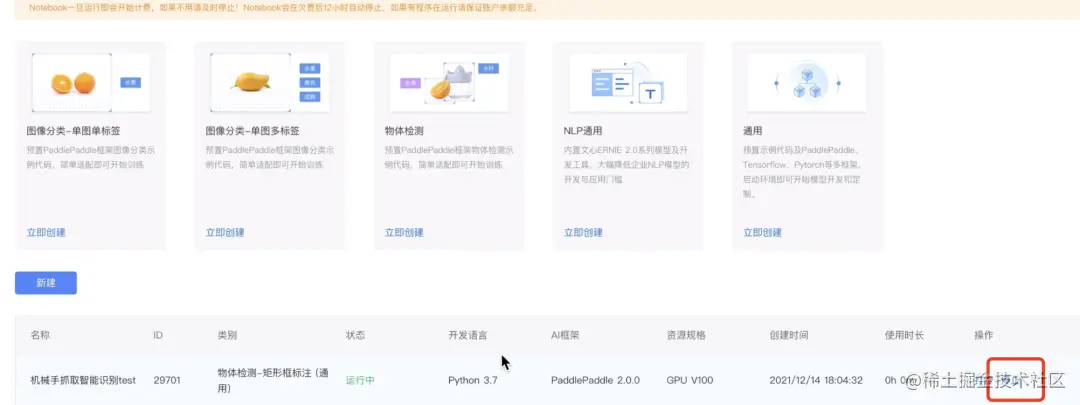Click 立即创建 under 图像分类-单图多标签
Screen dimensions: 1080x405
(225, 233)
